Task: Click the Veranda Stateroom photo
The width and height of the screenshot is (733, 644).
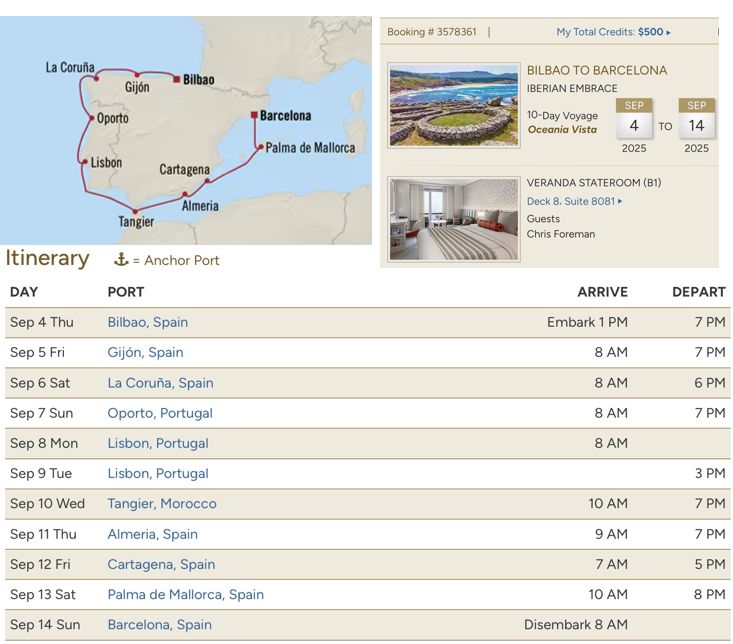Action: pos(453,219)
